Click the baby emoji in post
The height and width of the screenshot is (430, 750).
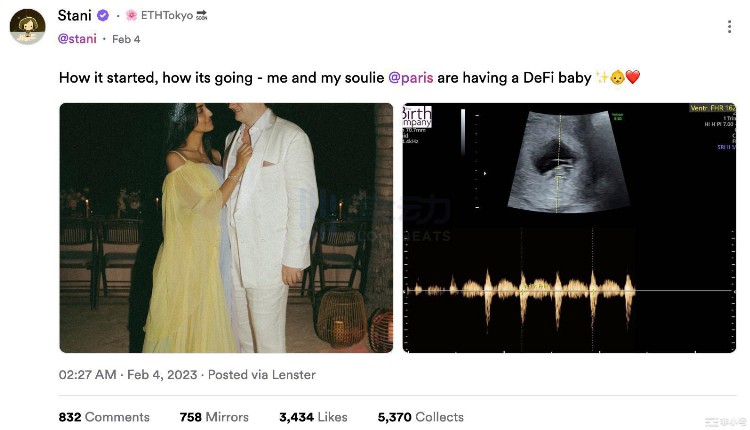[x=617, y=77]
